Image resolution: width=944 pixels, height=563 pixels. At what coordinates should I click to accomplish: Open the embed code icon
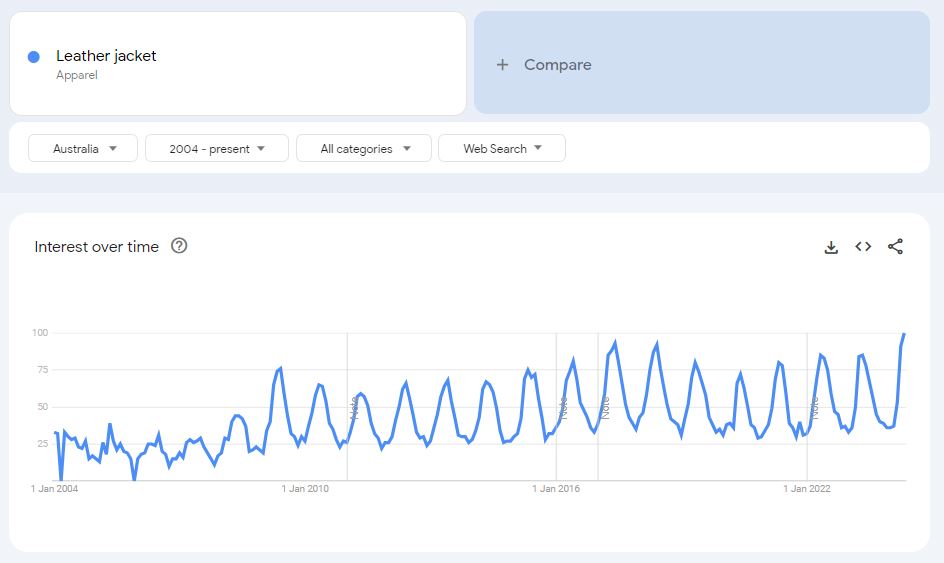coord(863,246)
